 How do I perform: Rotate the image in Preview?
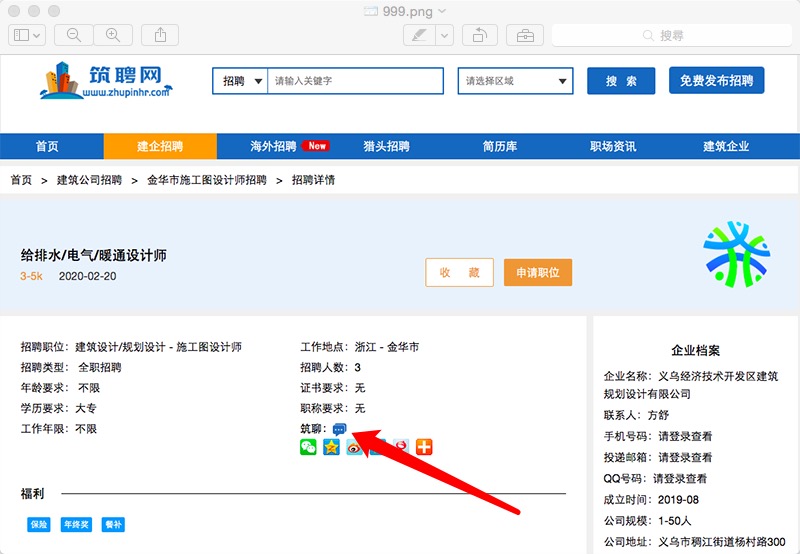click(x=478, y=35)
